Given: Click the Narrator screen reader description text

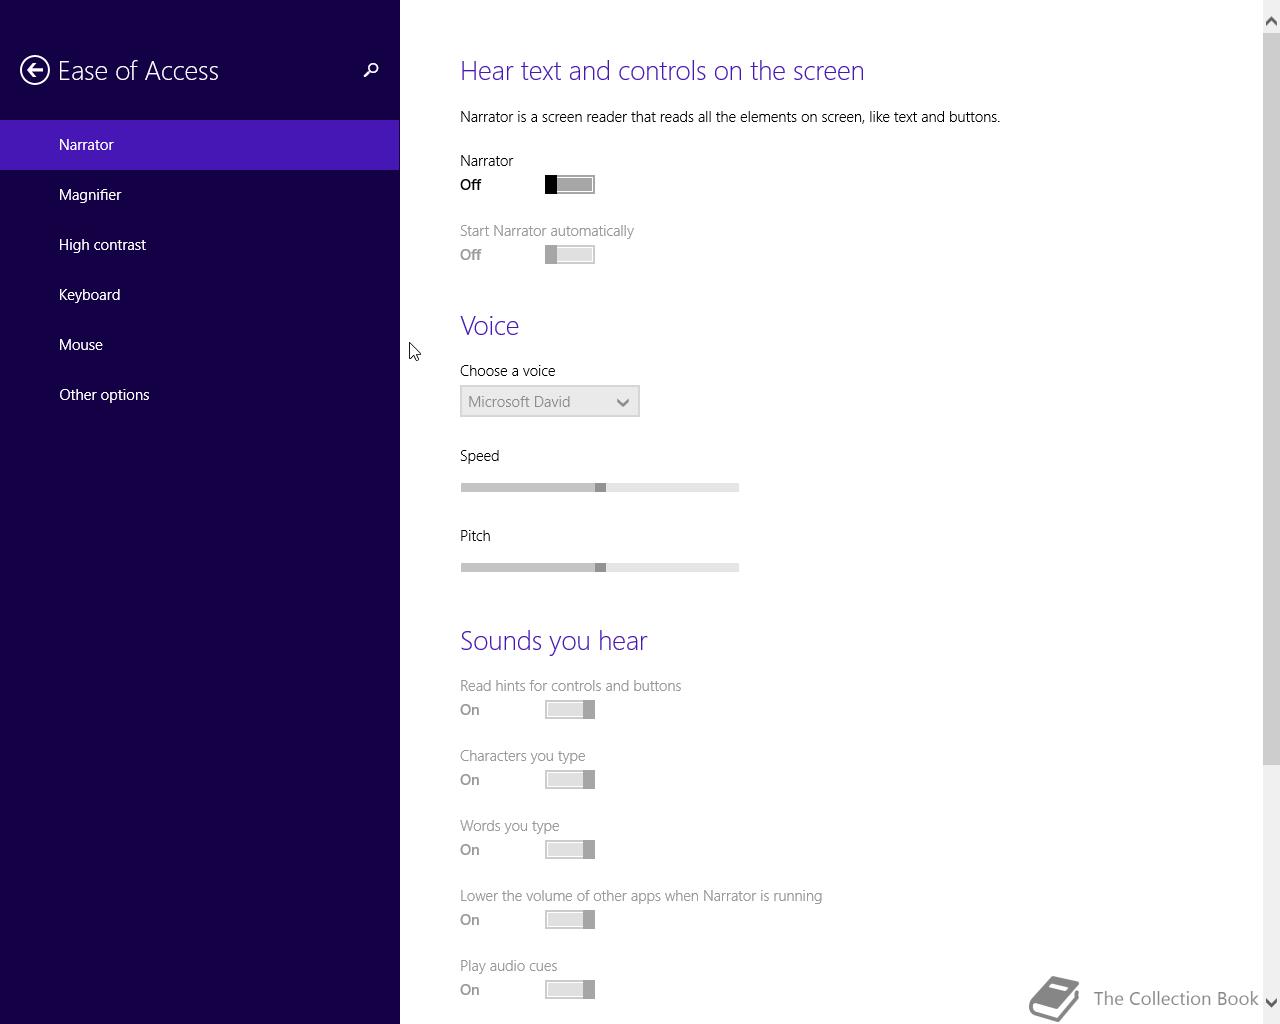Looking at the screenshot, I should 730,117.
